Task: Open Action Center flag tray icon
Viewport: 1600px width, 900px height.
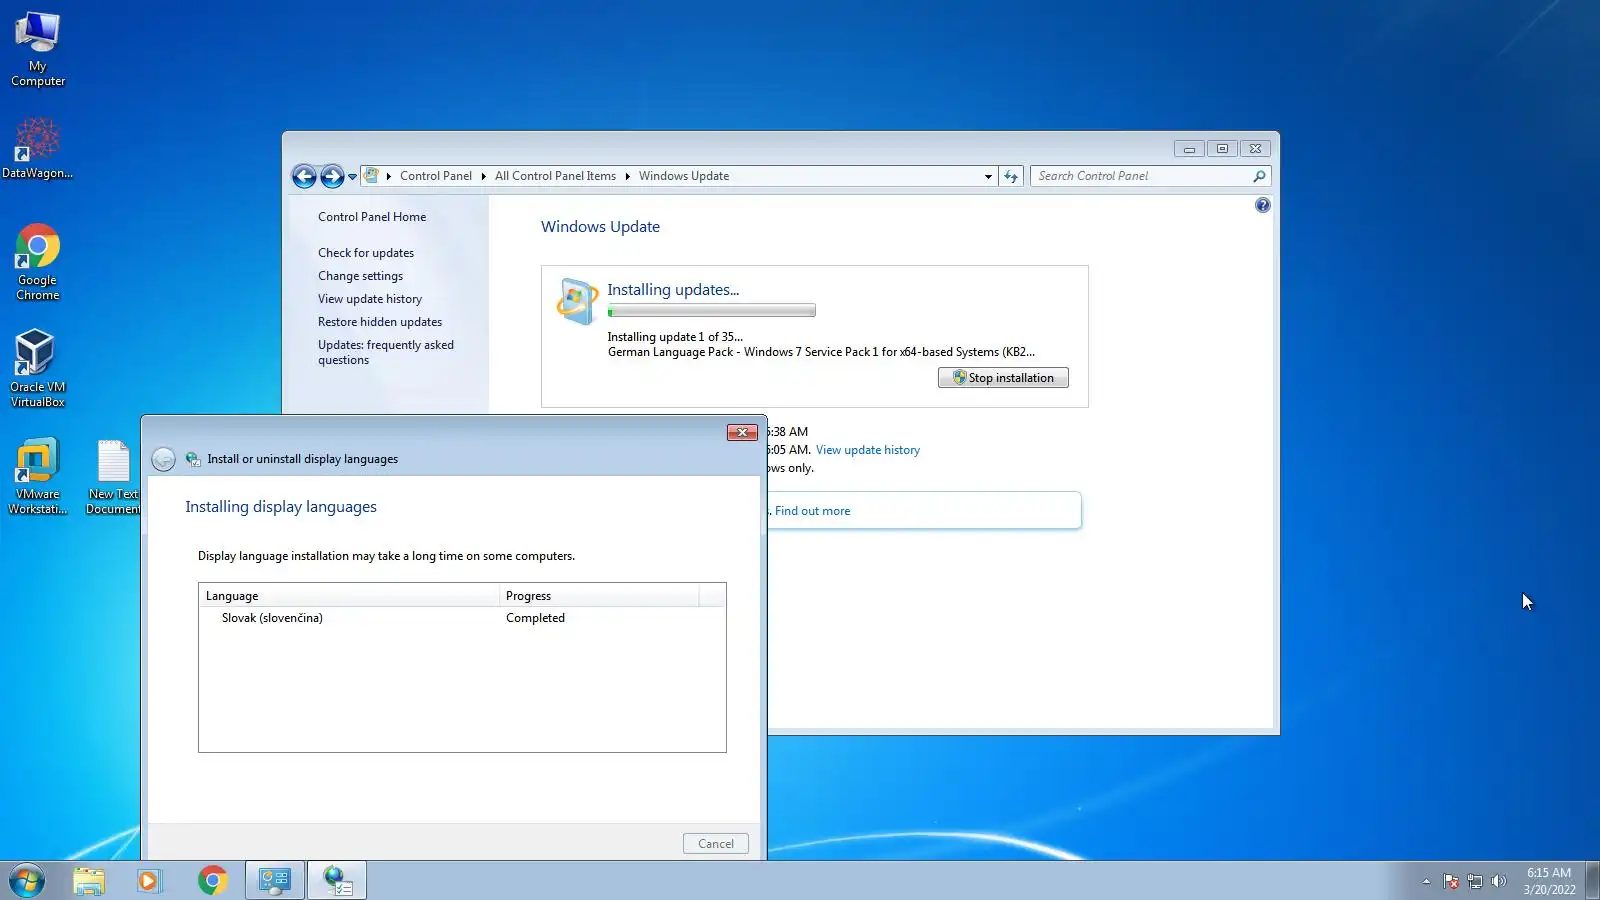Action: pyautogui.click(x=1451, y=881)
